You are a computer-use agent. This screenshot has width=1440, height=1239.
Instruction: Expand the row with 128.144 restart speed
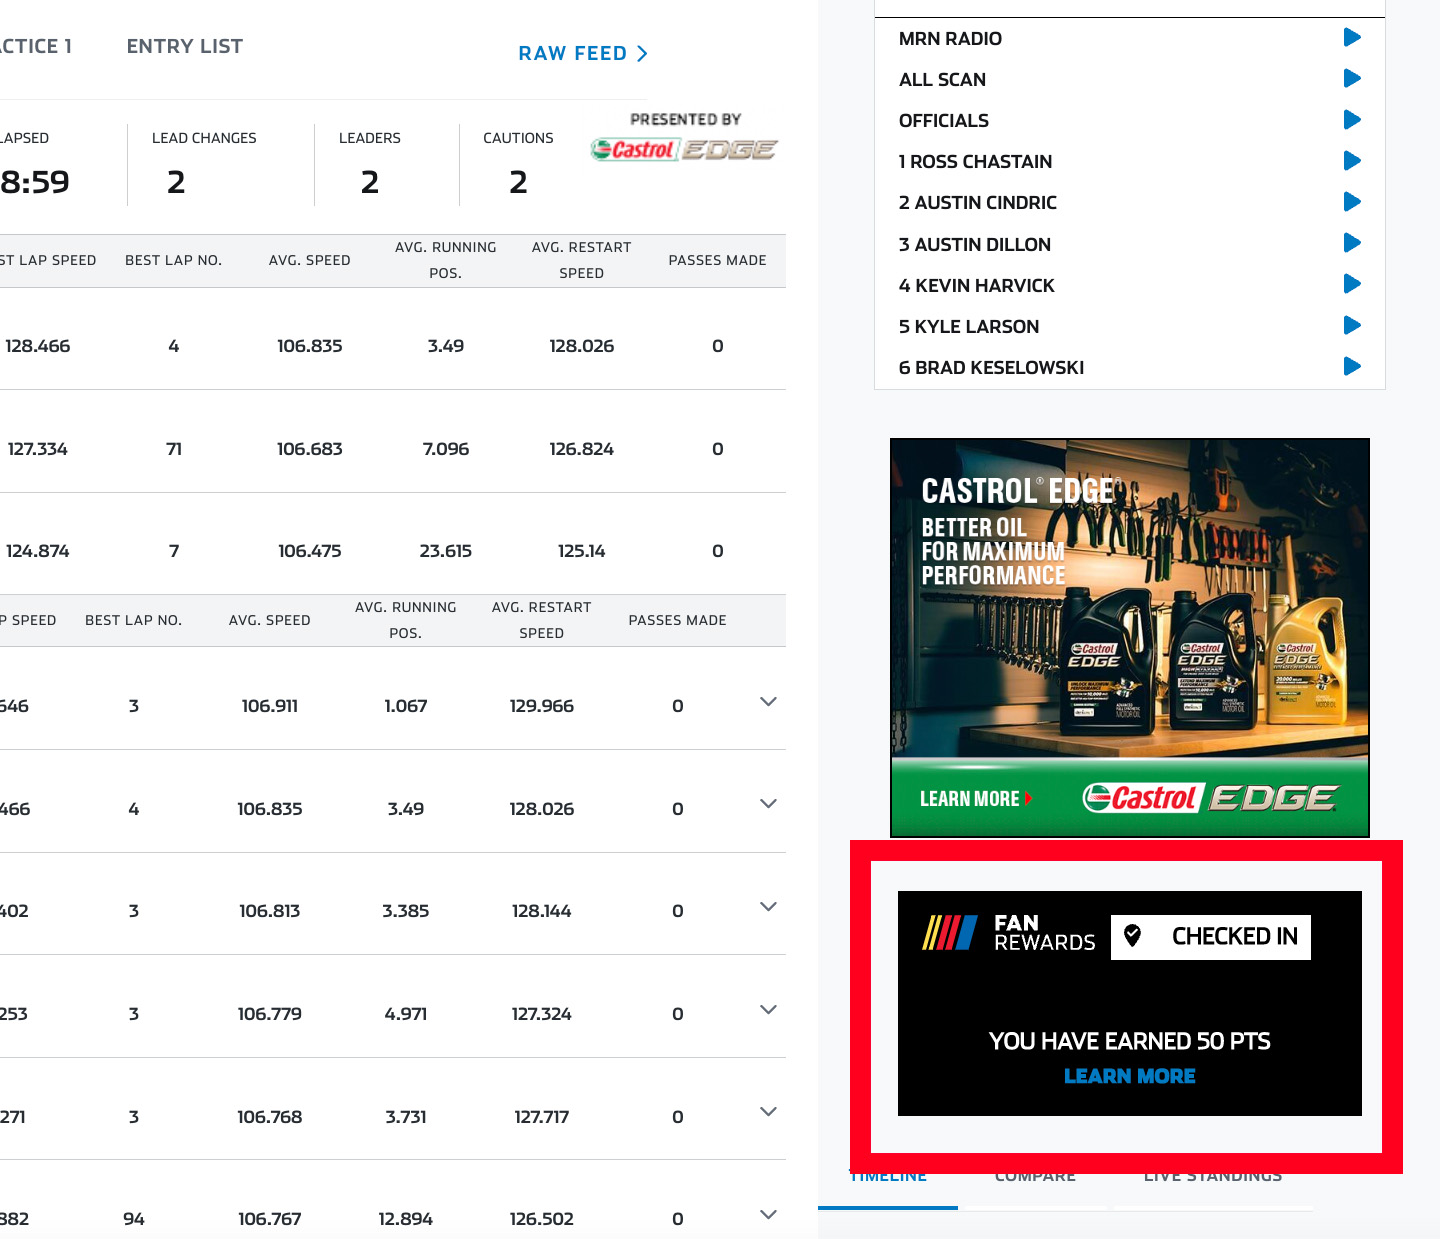[768, 907]
